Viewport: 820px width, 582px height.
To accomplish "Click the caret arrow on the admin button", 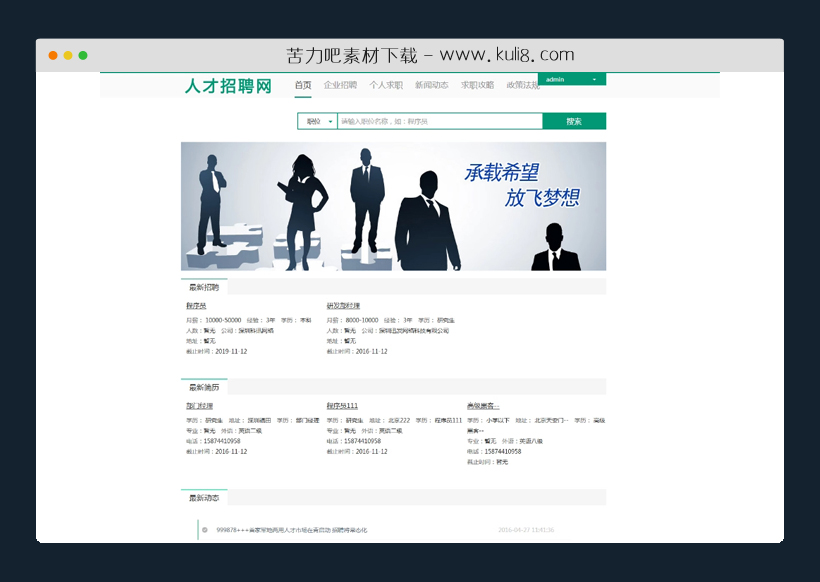I will [x=595, y=79].
